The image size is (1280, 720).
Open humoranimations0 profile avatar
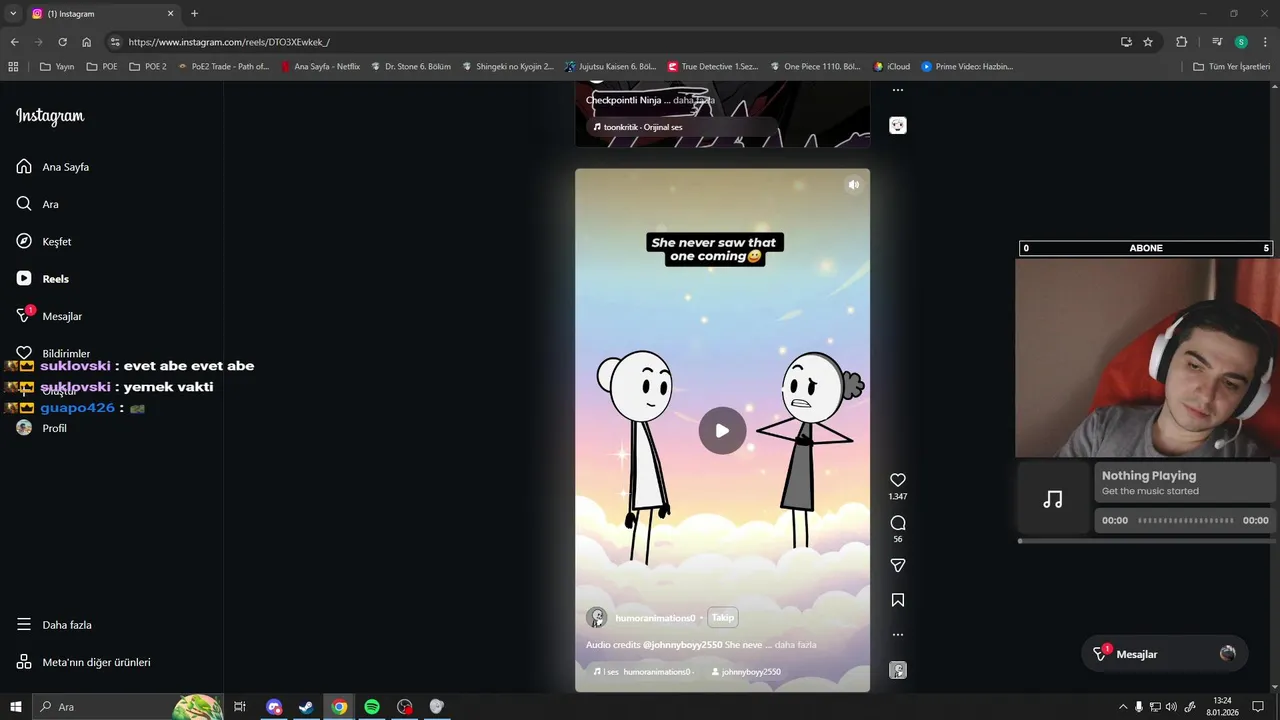[x=597, y=618]
